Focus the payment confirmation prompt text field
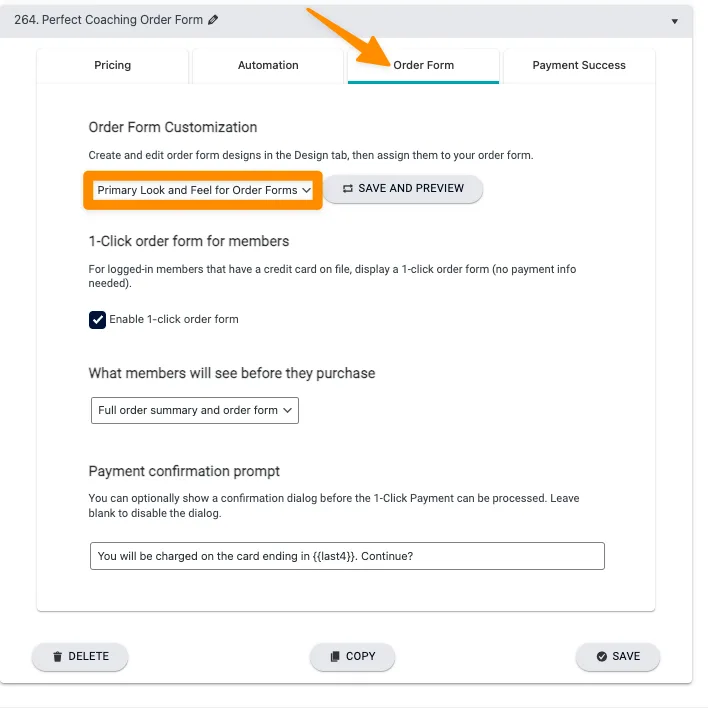This screenshot has width=708, height=708. tap(346, 556)
